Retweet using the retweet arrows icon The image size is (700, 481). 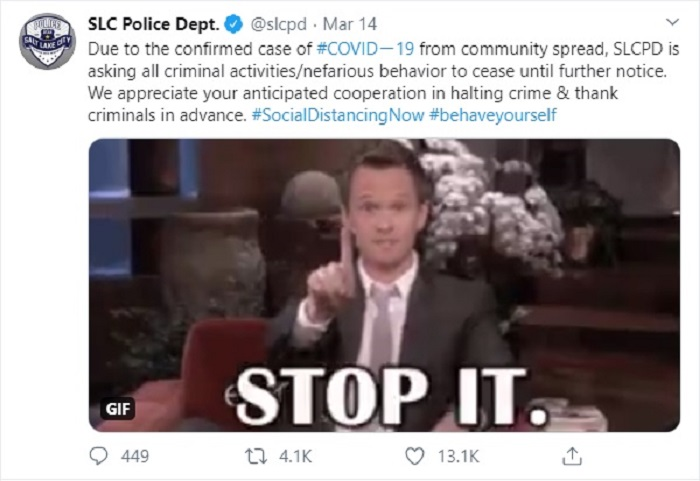click(x=256, y=456)
